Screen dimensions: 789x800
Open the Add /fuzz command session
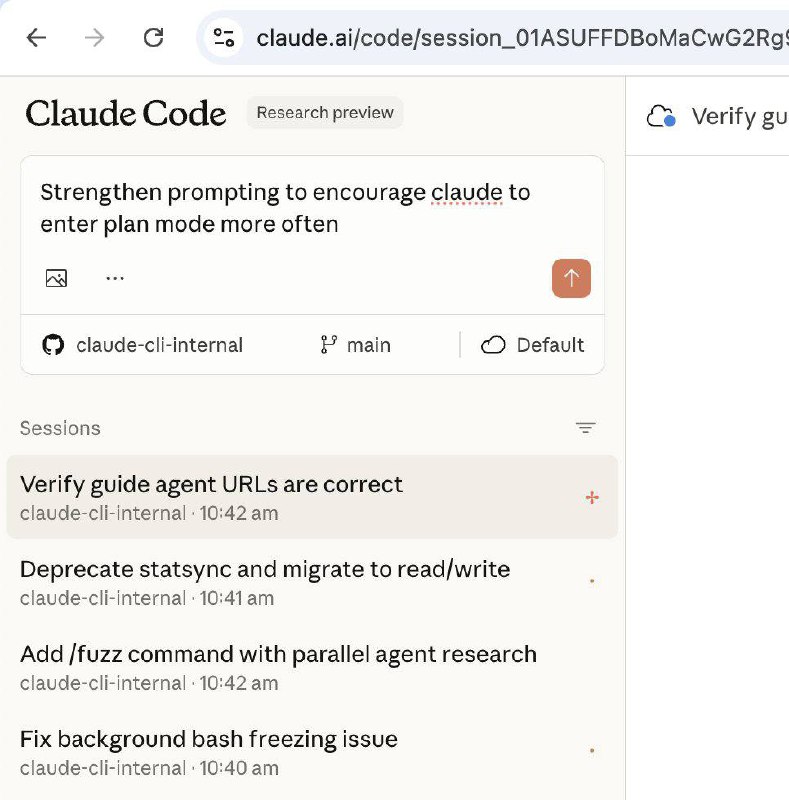[278, 667]
